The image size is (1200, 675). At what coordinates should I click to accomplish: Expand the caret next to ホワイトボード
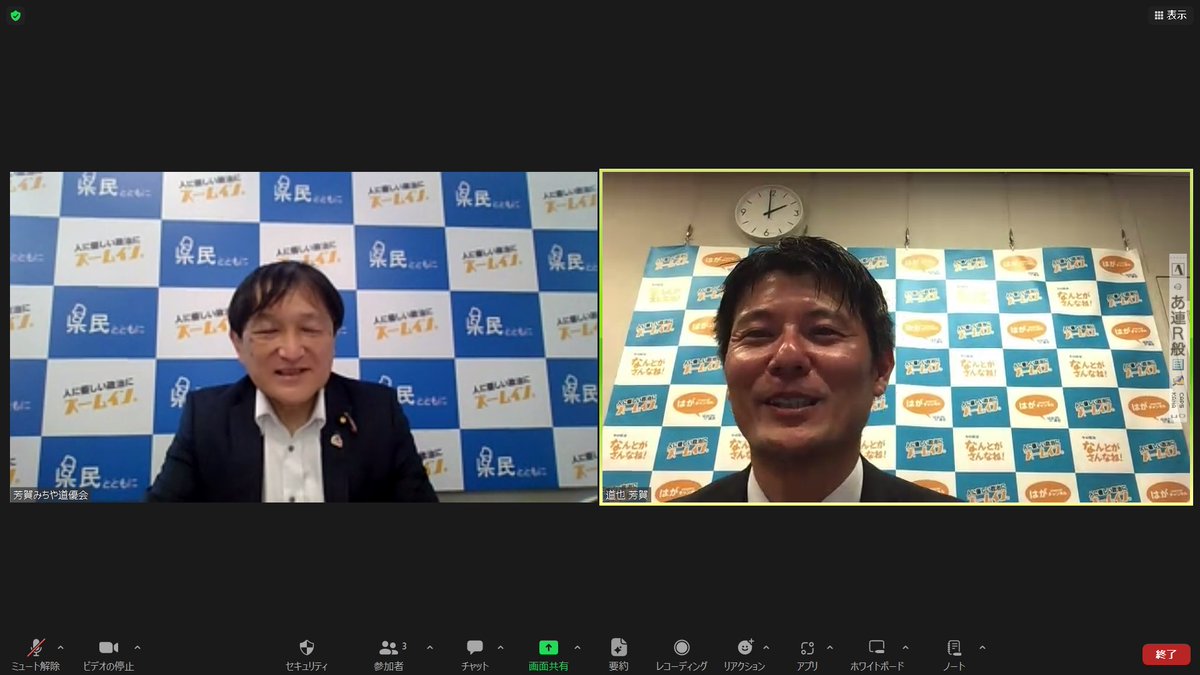point(905,647)
